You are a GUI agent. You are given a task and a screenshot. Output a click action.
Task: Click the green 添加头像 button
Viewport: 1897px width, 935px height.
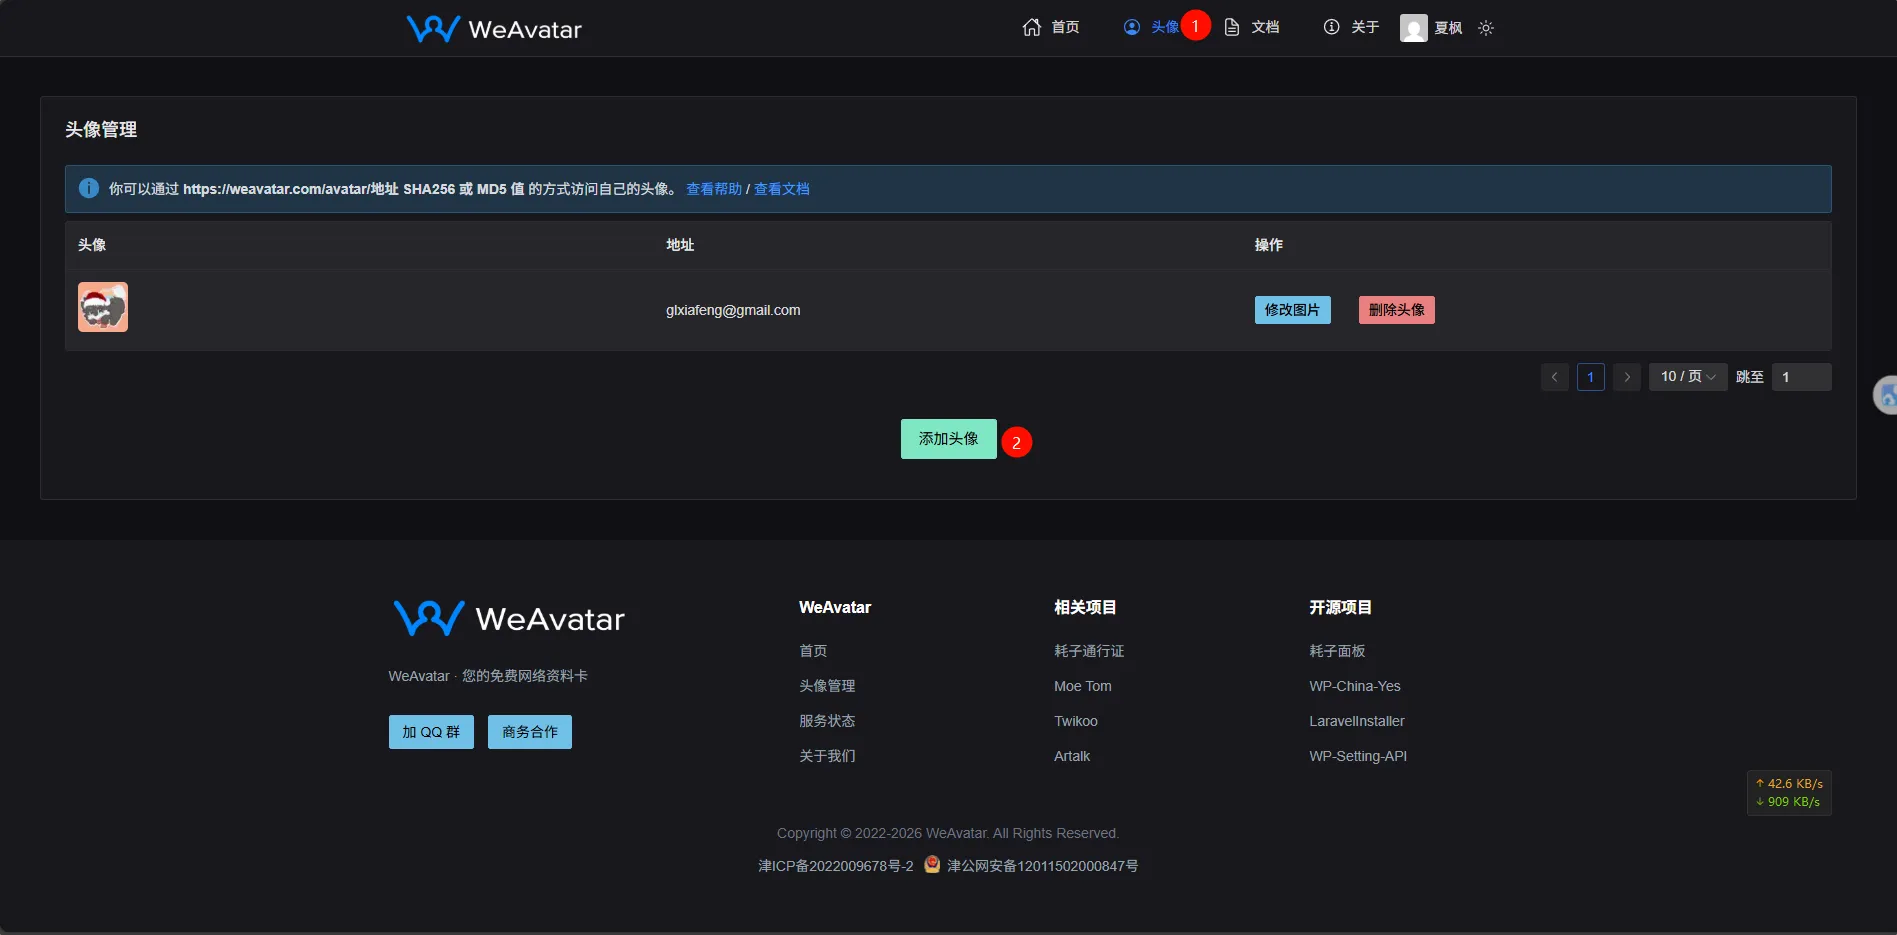click(x=948, y=439)
